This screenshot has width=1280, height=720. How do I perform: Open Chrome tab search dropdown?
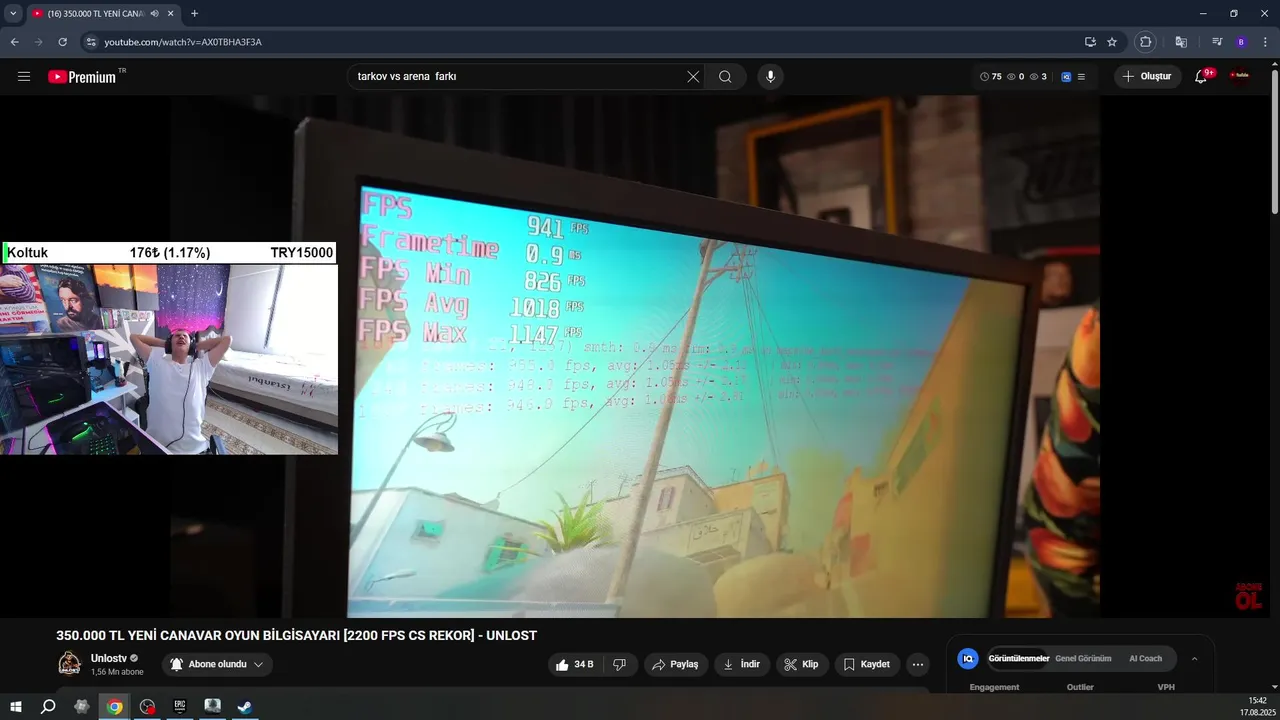coord(13,13)
